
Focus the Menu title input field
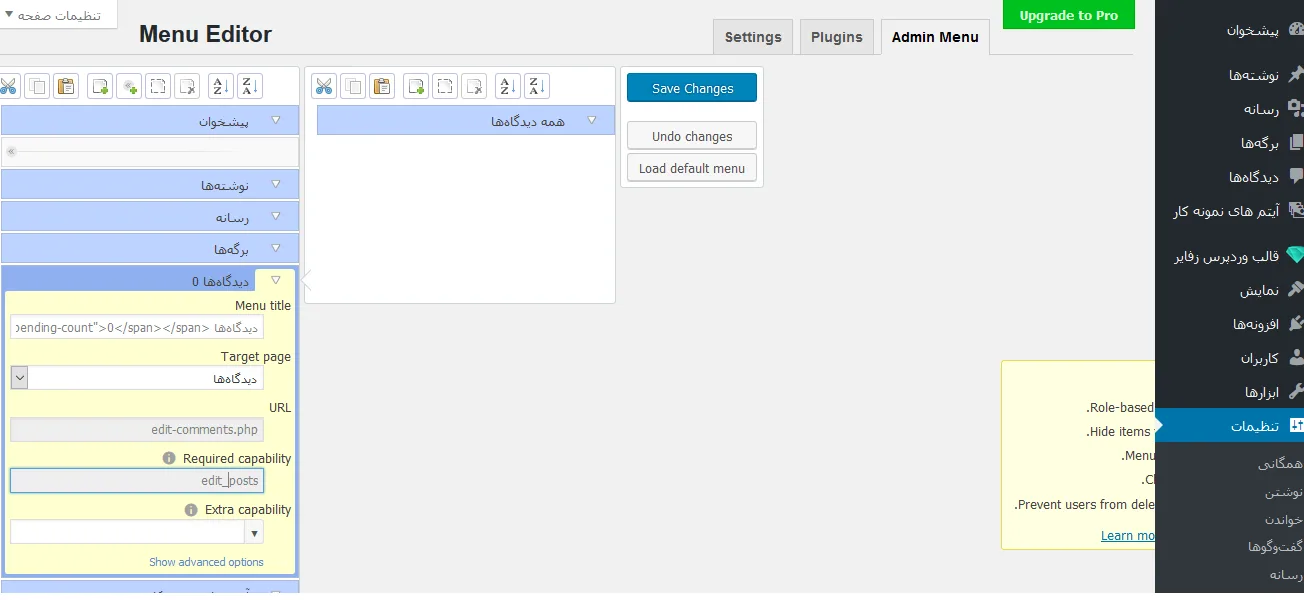pos(137,327)
